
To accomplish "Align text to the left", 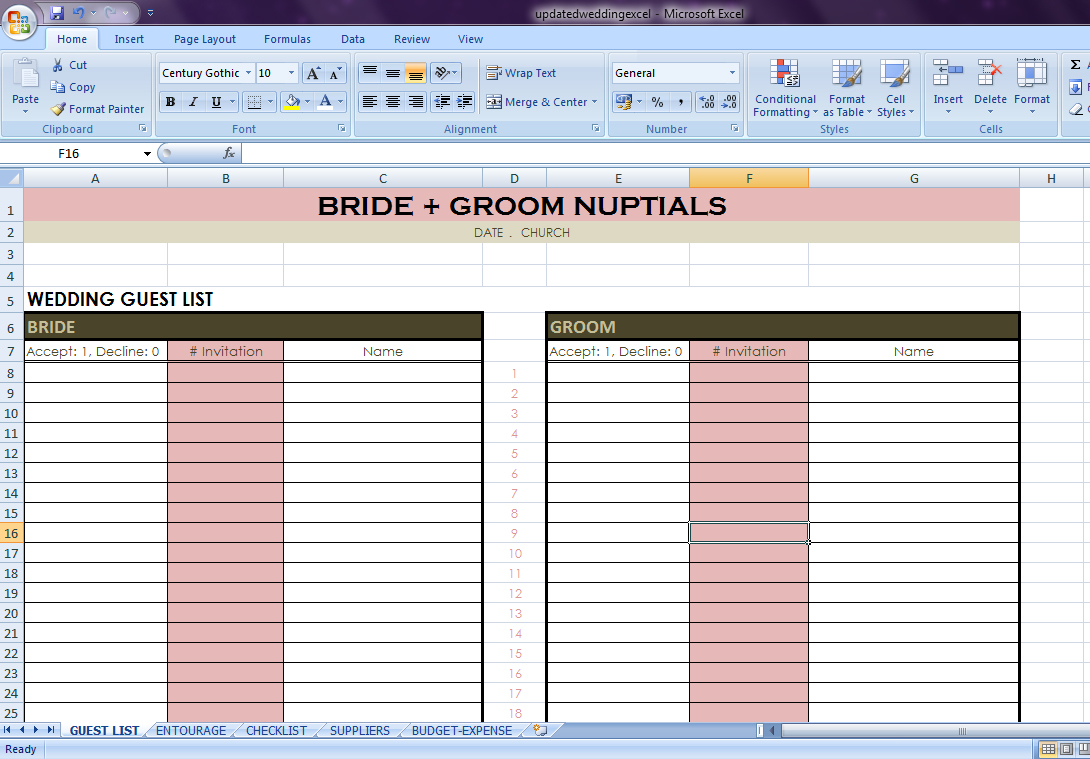I will click(x=370, y=102).
